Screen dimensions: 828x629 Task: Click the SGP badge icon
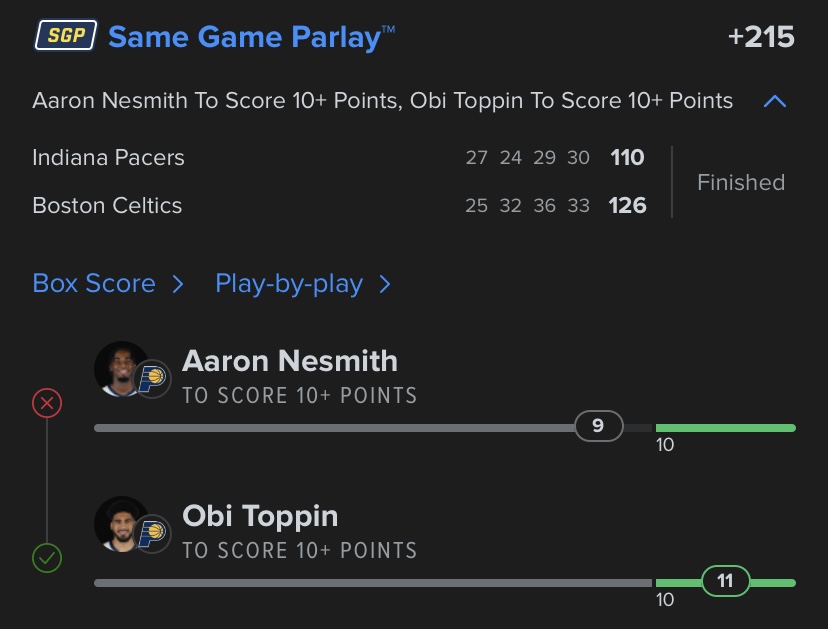(x=65, y=35)
